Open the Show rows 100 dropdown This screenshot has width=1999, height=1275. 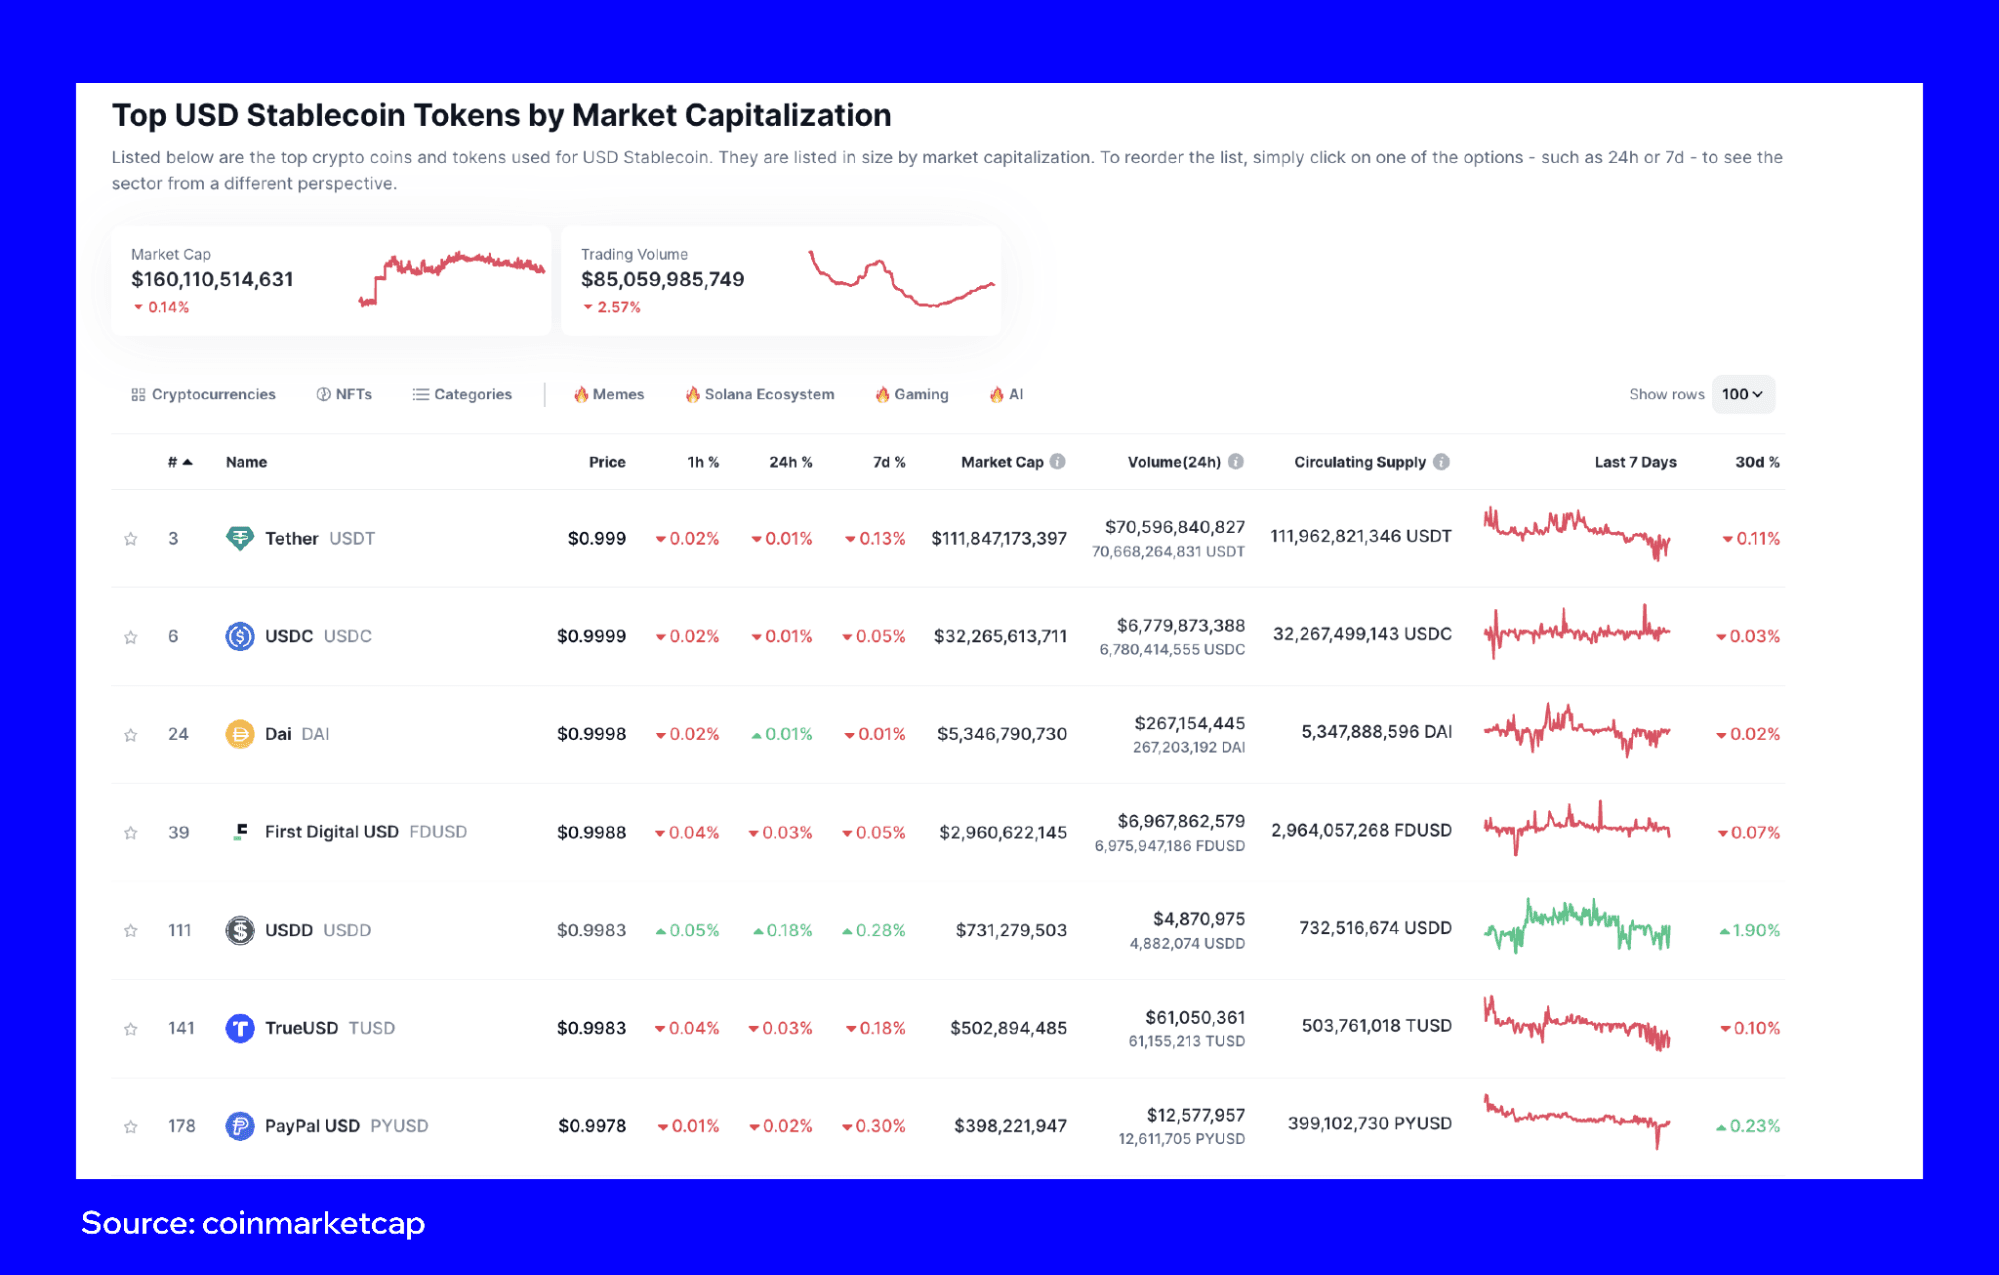coord(1743,394)
